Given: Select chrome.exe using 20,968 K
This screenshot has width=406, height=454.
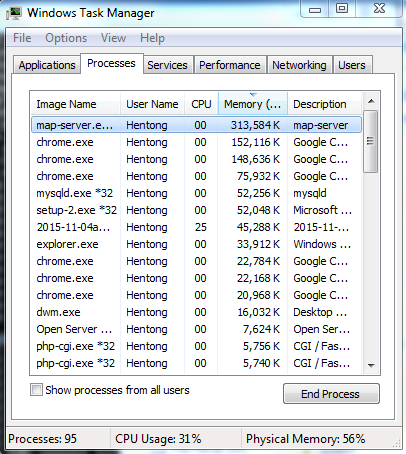Looking at the screenshot, I should tap(196, 295).
